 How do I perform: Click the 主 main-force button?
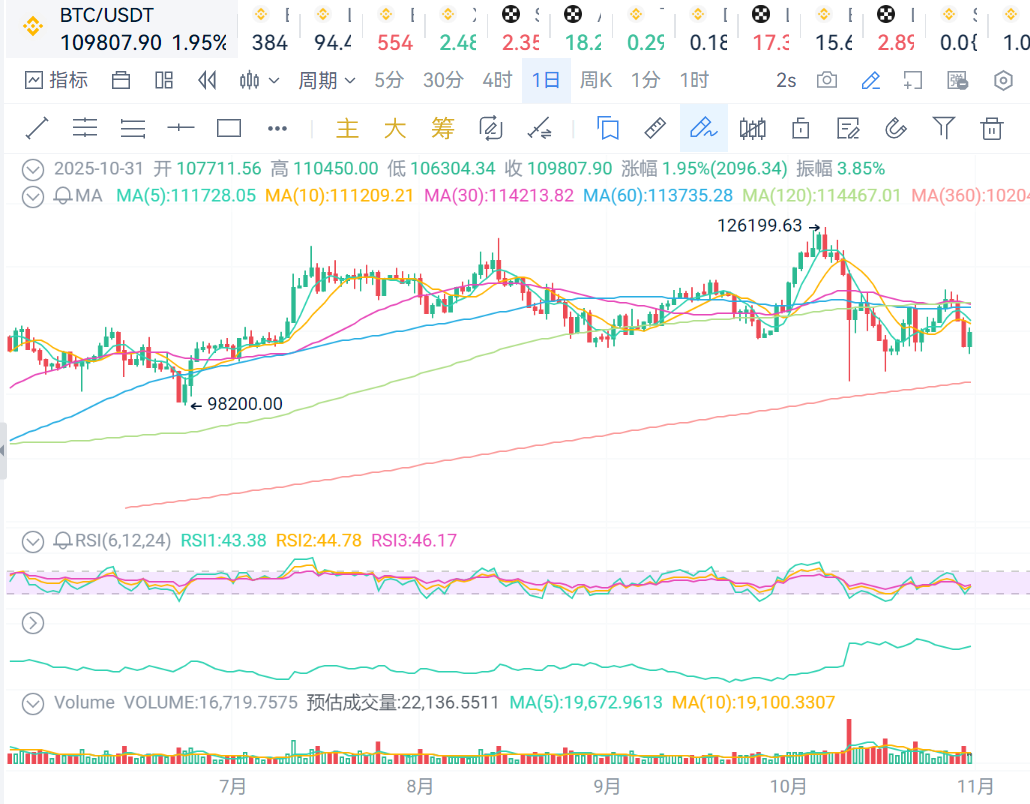point(347,128)
